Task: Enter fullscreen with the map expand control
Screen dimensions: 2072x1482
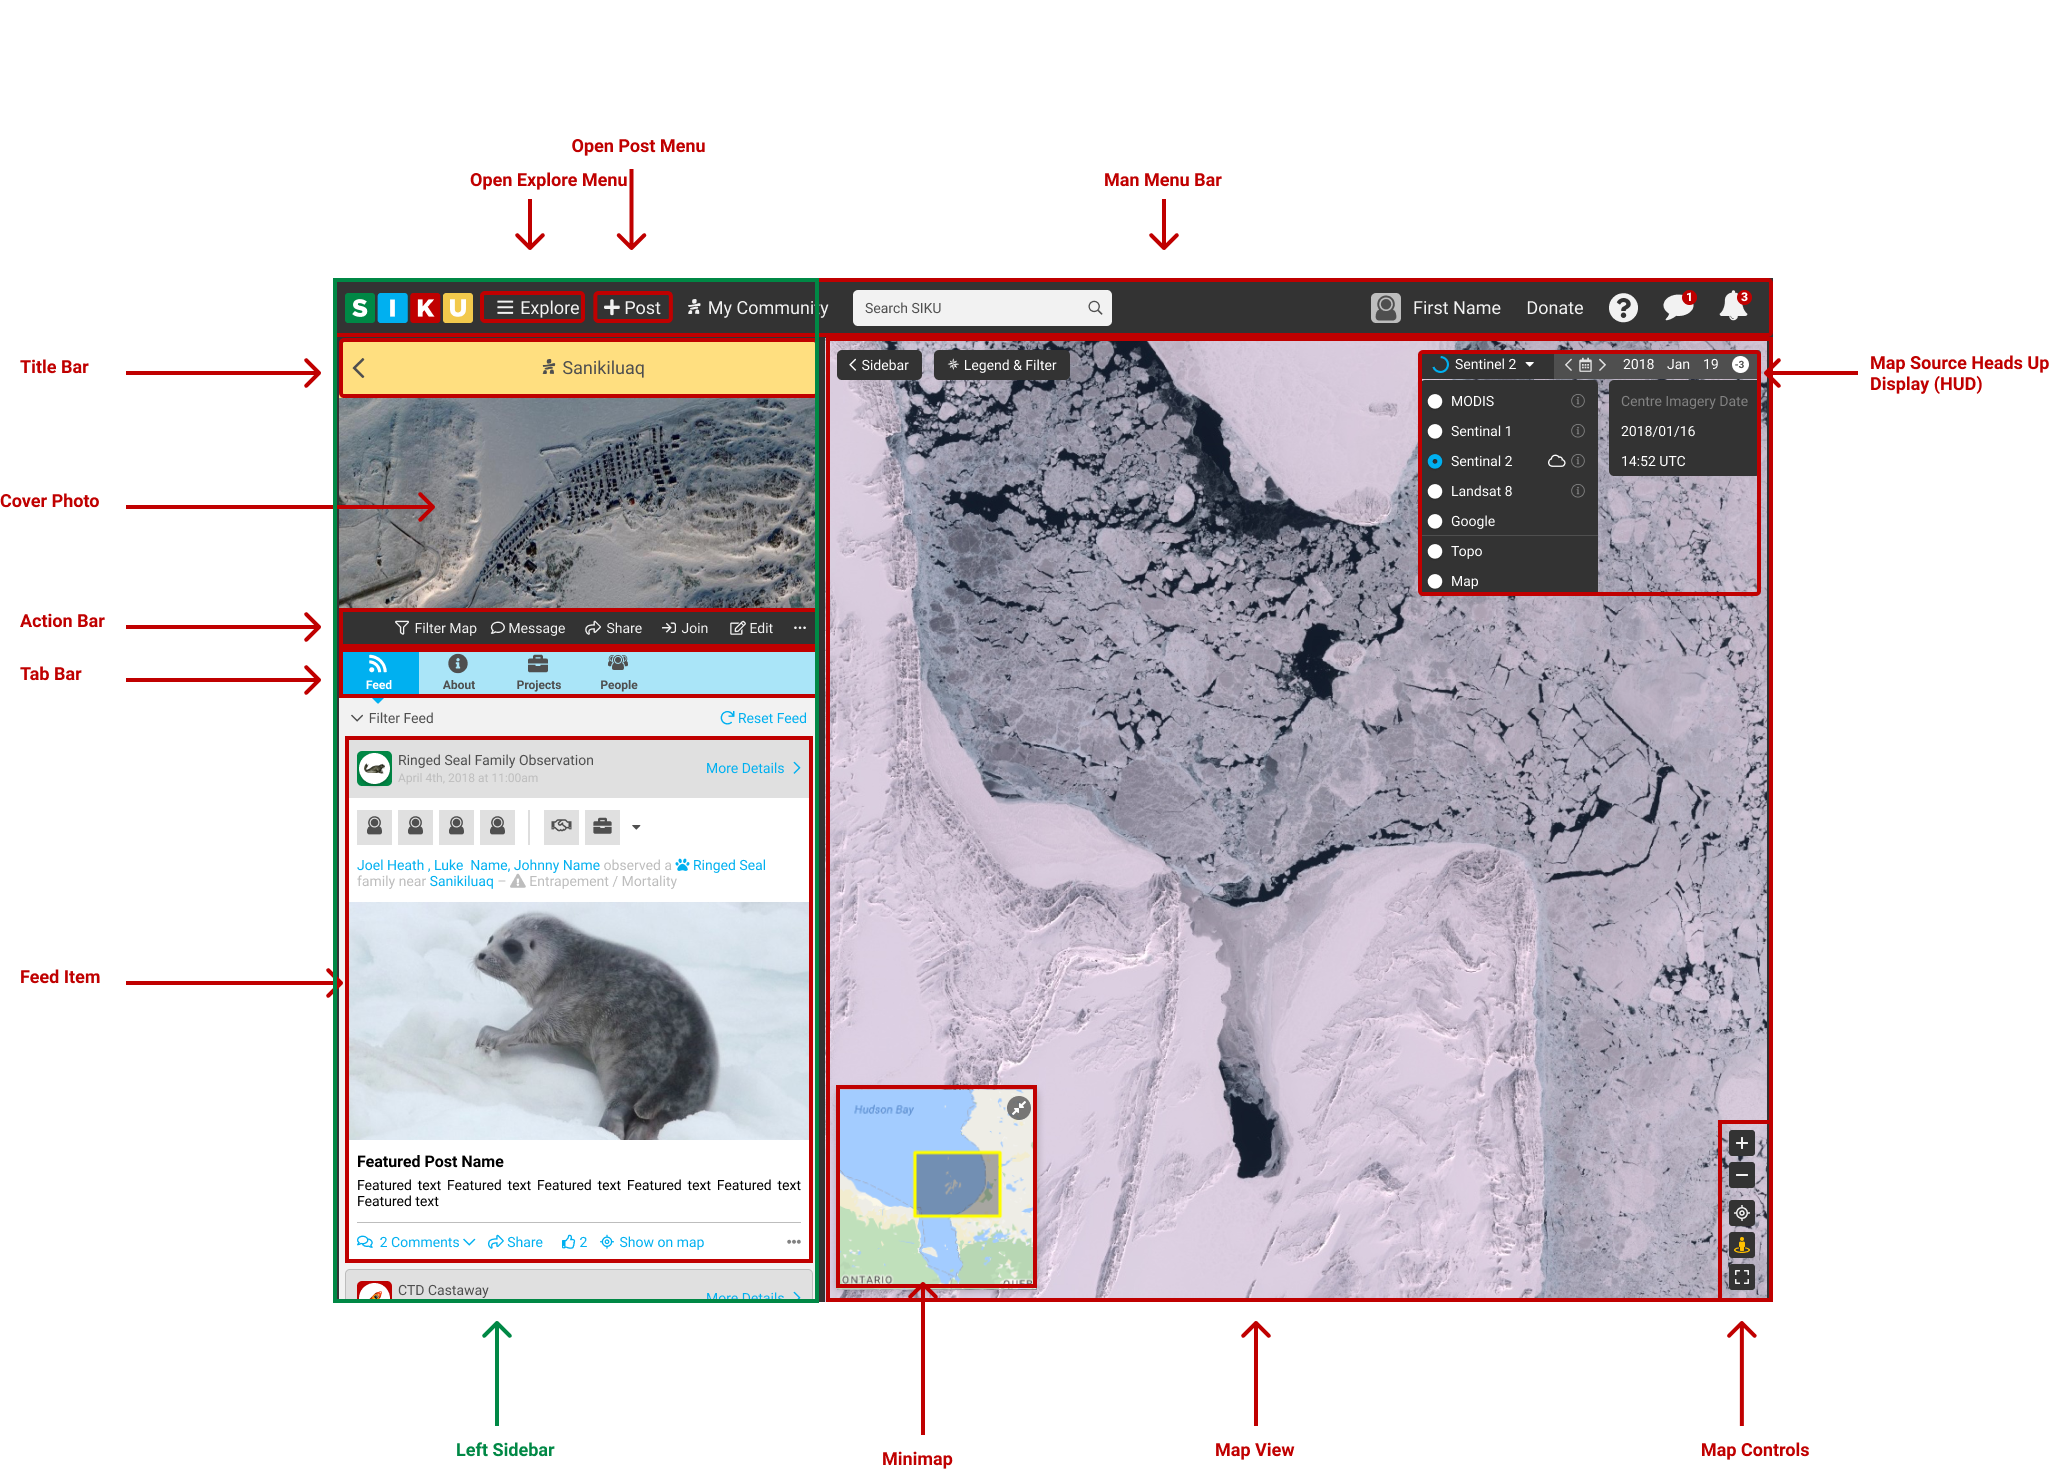Action: [1741, 1277]
